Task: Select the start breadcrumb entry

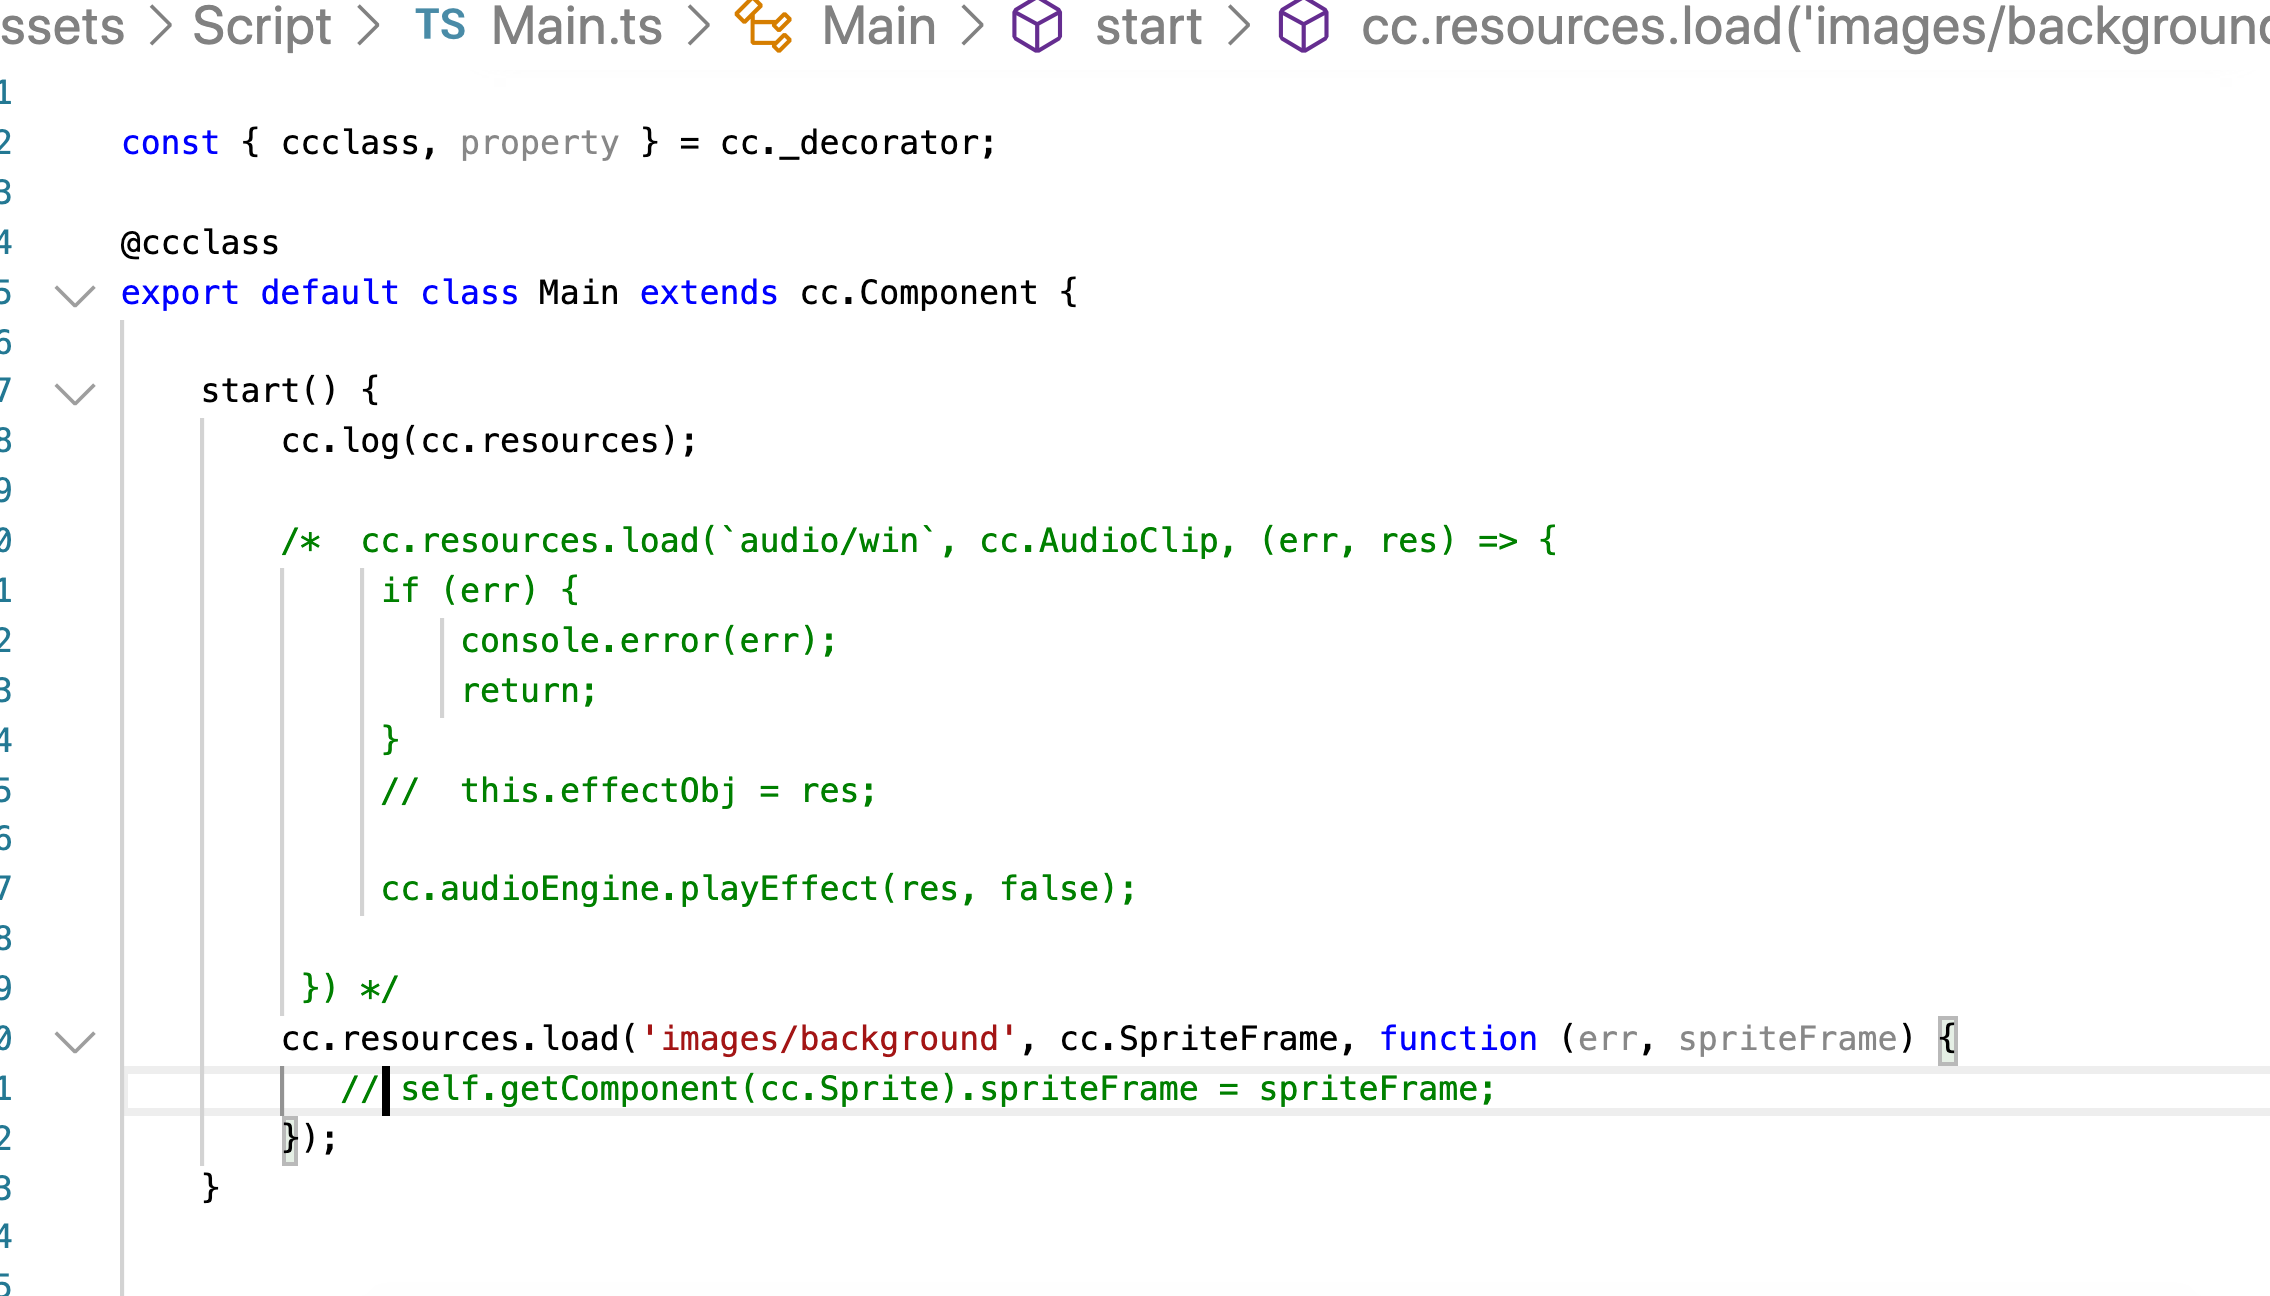Action: pos(1148,26)
